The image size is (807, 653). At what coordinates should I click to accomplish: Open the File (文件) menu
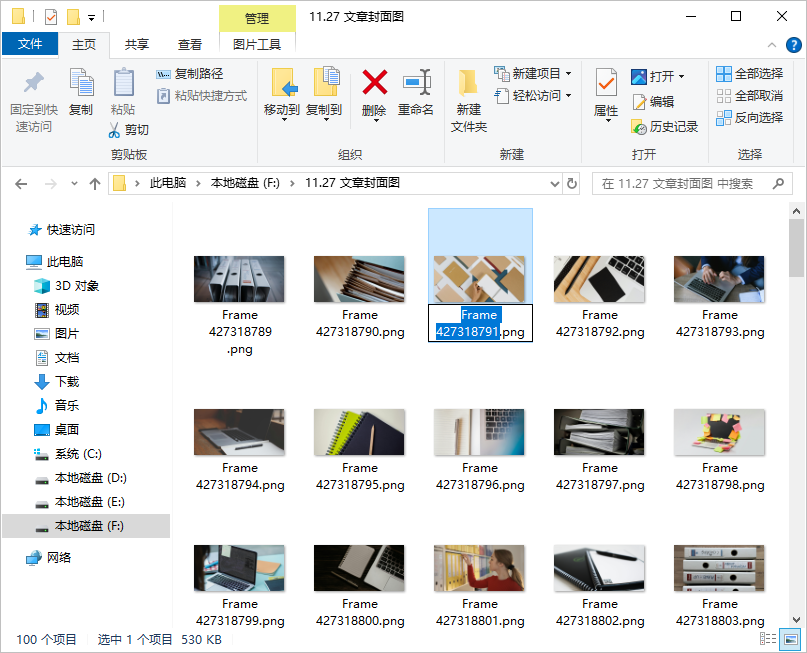[30, 44]
